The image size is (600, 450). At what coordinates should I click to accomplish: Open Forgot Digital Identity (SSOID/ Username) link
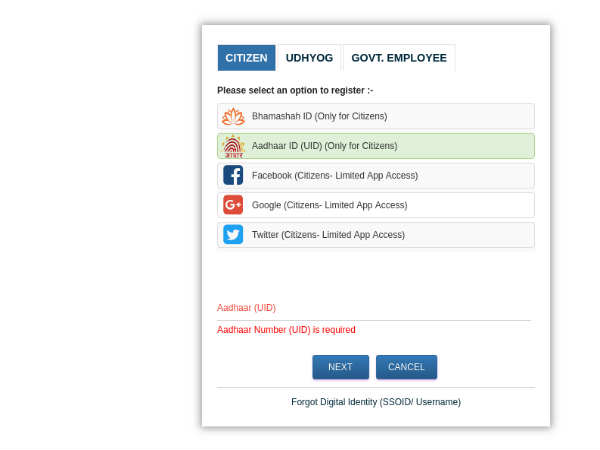click(x=375, y=402)
